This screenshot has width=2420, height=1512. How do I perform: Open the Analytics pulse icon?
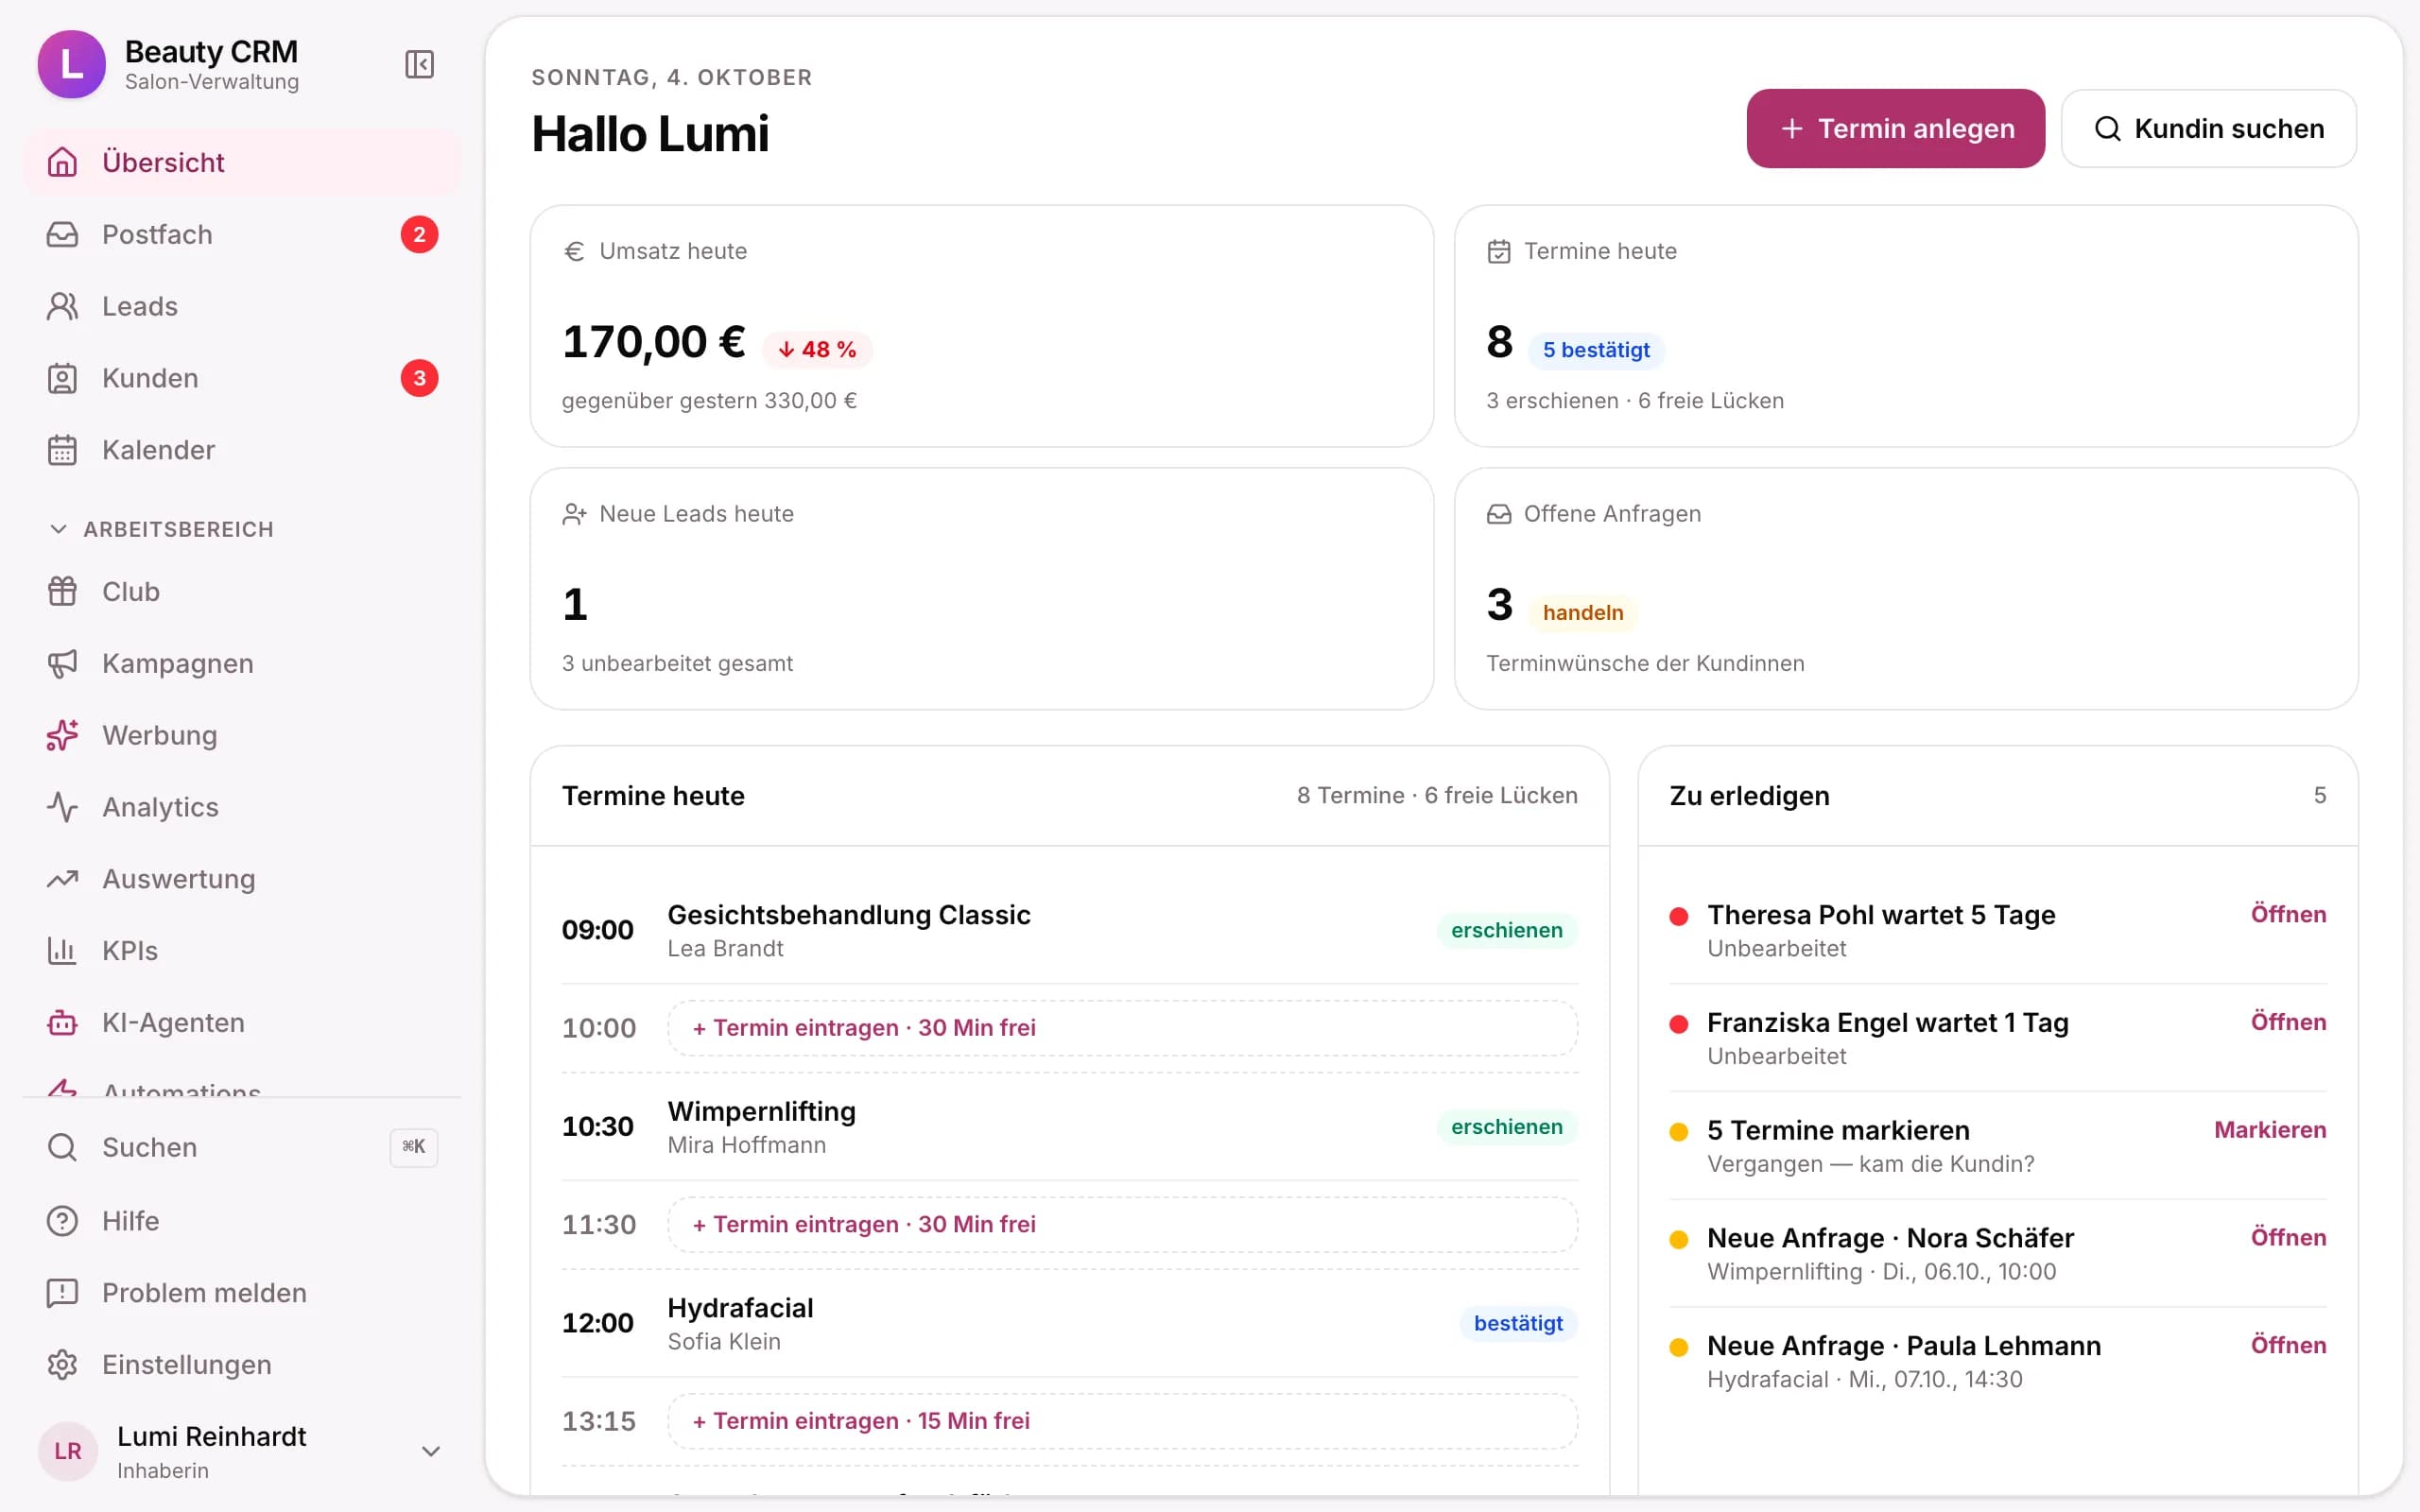(62, 807)
